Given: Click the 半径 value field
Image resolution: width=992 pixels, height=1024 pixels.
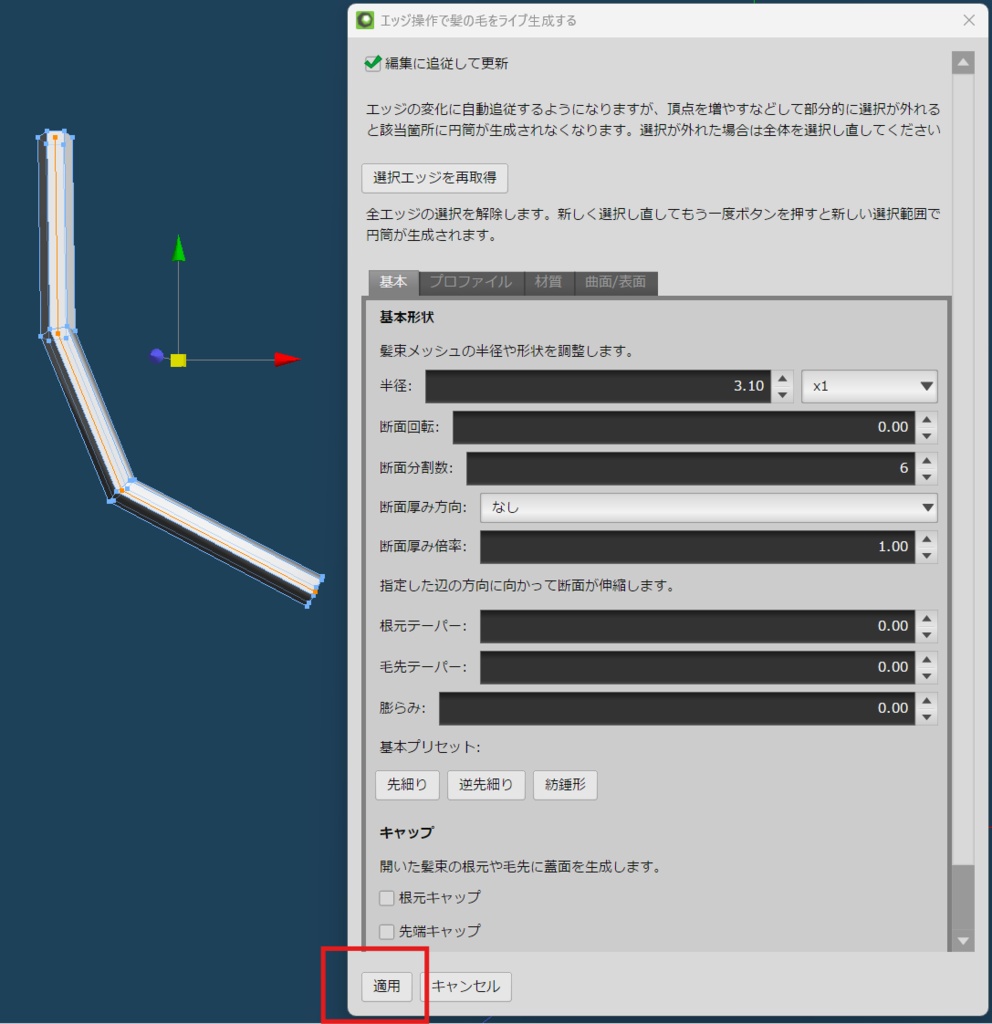Looking at the screenshot, I should coord(598,386).
